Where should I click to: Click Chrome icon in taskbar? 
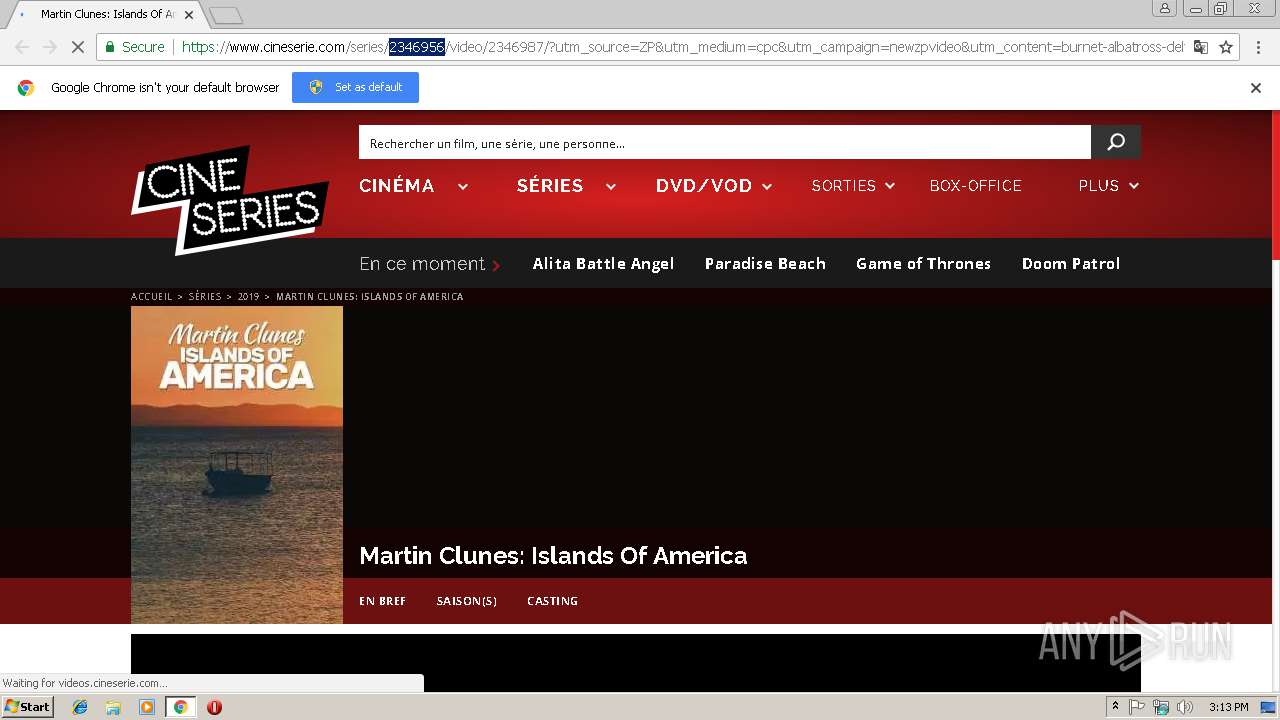point(180,707)
